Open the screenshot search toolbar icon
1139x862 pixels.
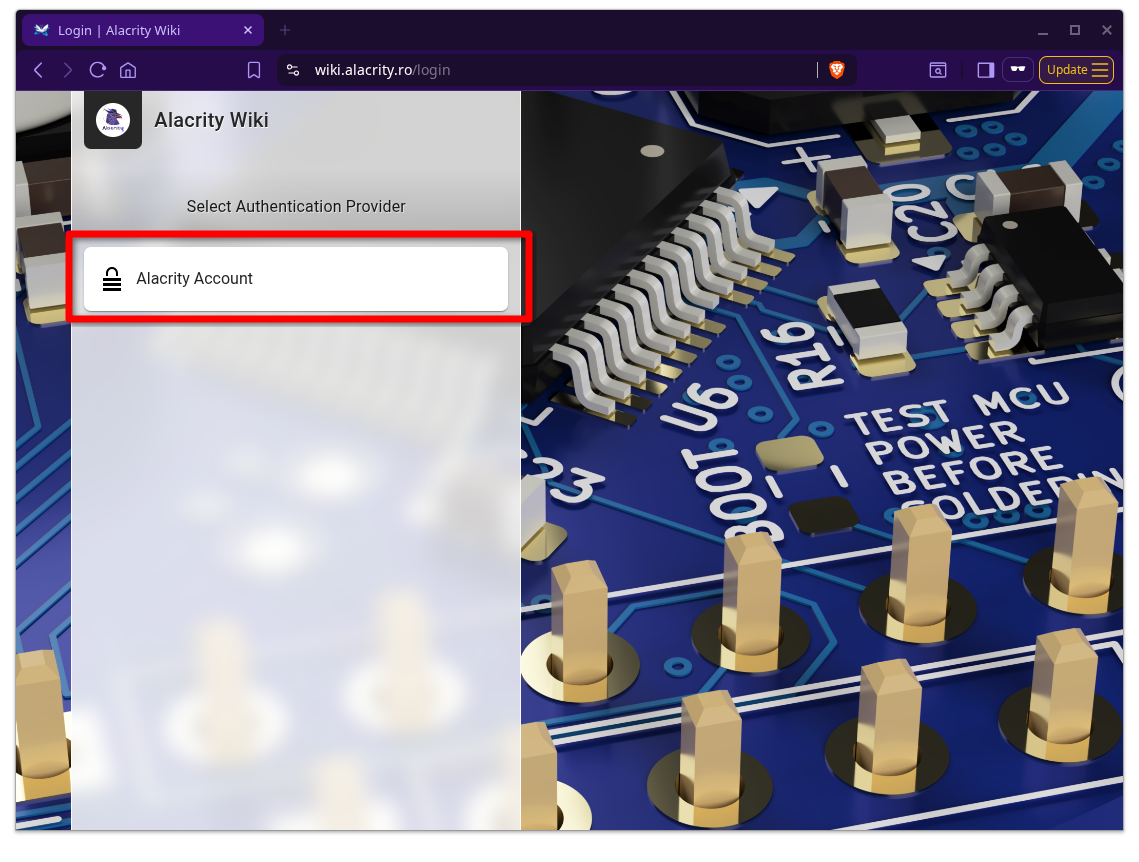pos(938,70)
